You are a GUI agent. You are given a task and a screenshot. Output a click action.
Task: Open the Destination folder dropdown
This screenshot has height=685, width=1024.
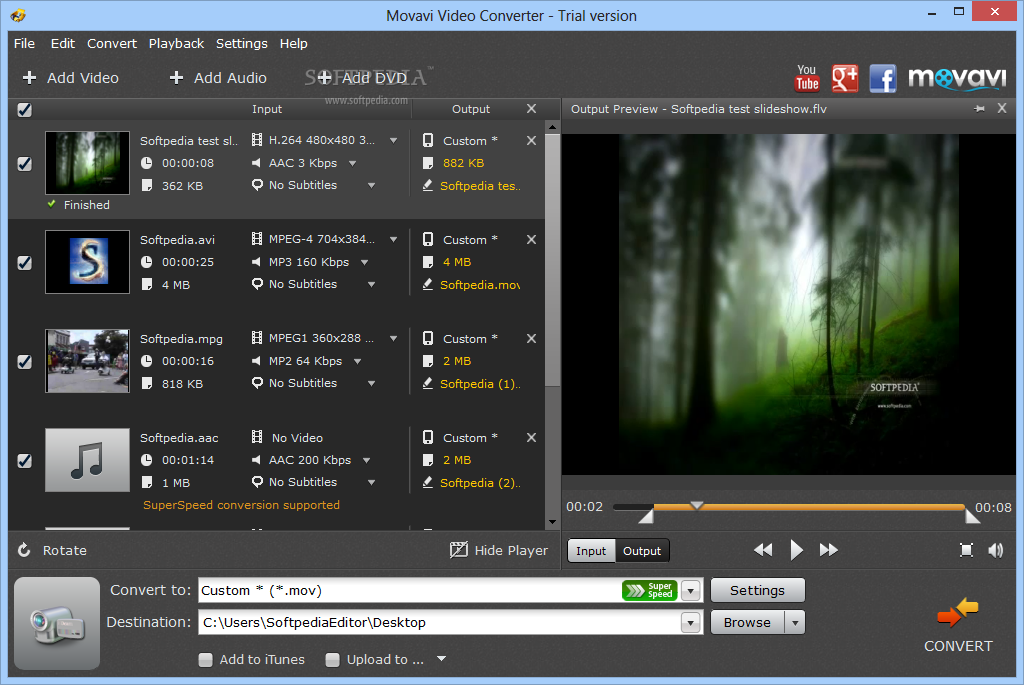pos(690,622)
